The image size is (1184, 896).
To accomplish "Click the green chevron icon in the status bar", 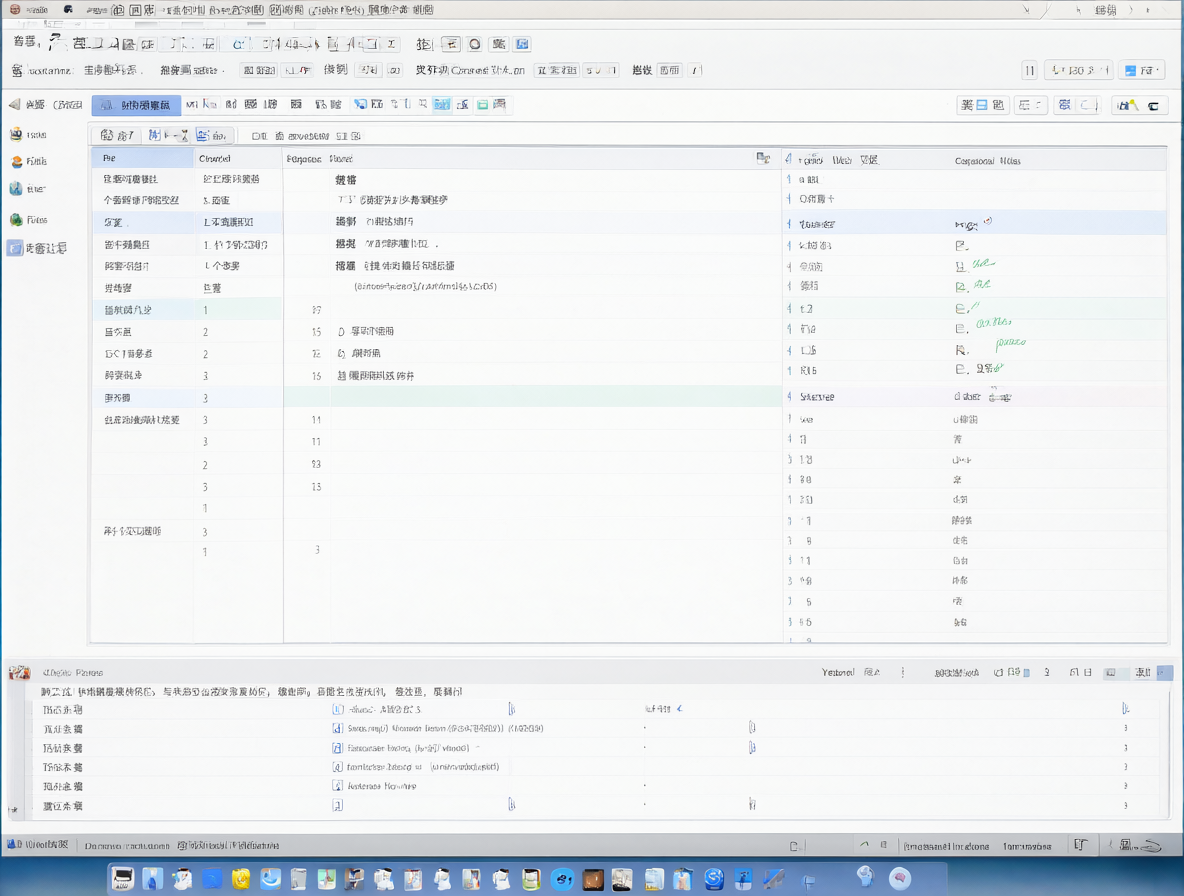I will point(864,845).
